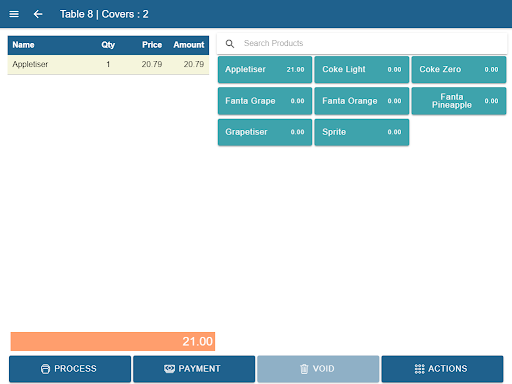The image size is (512, 384).
Task: Select the Appletiser order line row
Action: [x=108, y=64]
